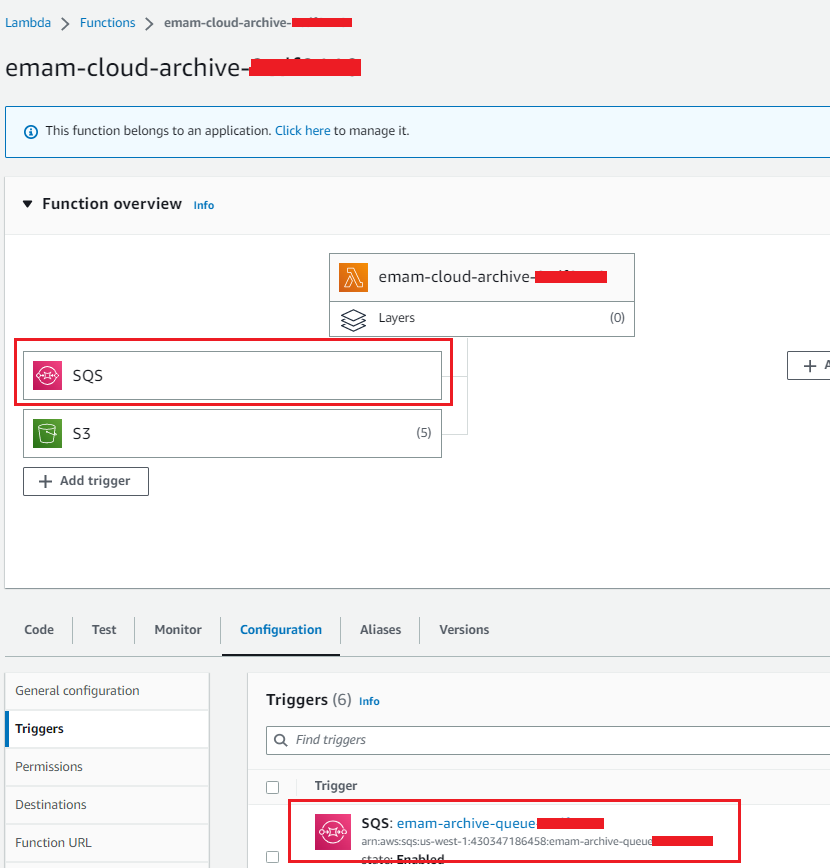Open the Versions tab
This screenshot has height=868, width=830.
pos(464,630)
